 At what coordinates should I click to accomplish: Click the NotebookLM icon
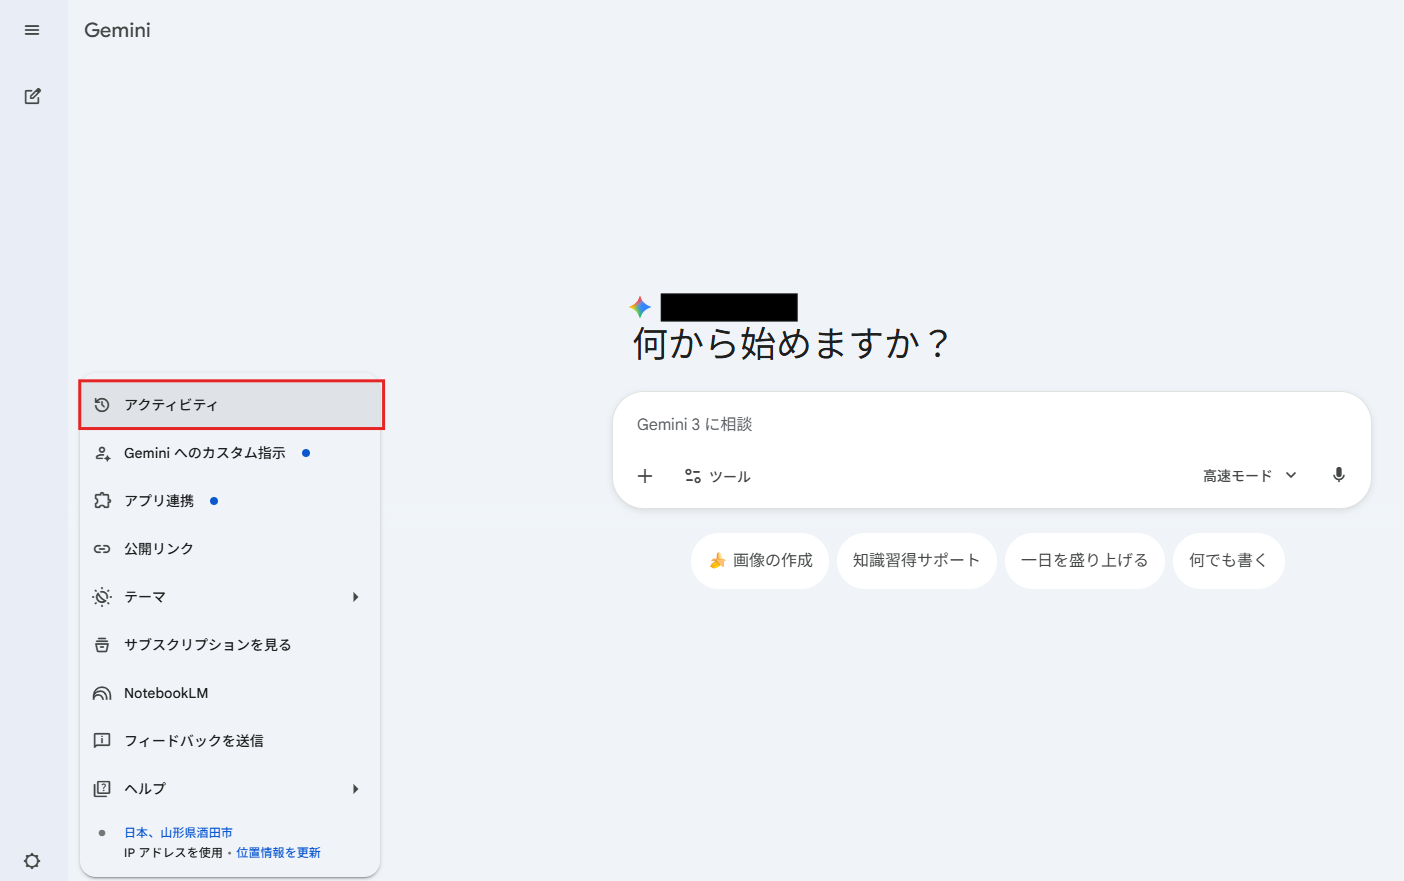pos(102,693)
